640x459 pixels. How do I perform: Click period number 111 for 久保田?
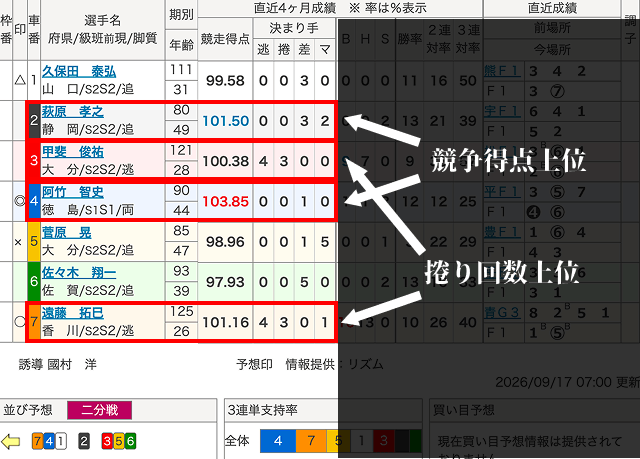(x=181, y=70)
